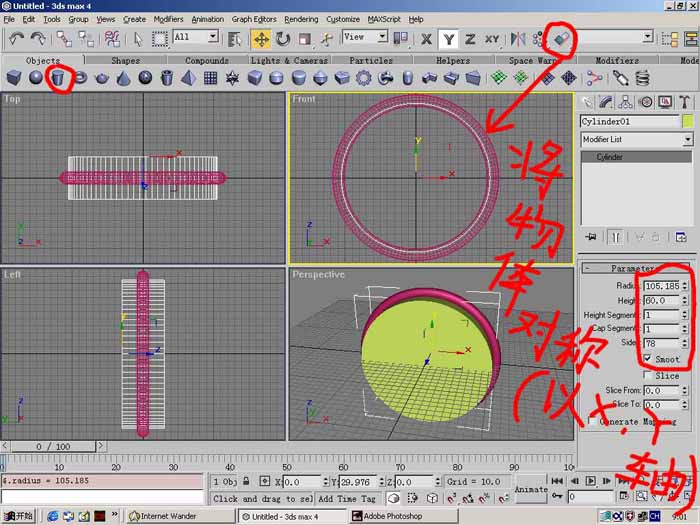Toggle the Animate button

[531, 489]
